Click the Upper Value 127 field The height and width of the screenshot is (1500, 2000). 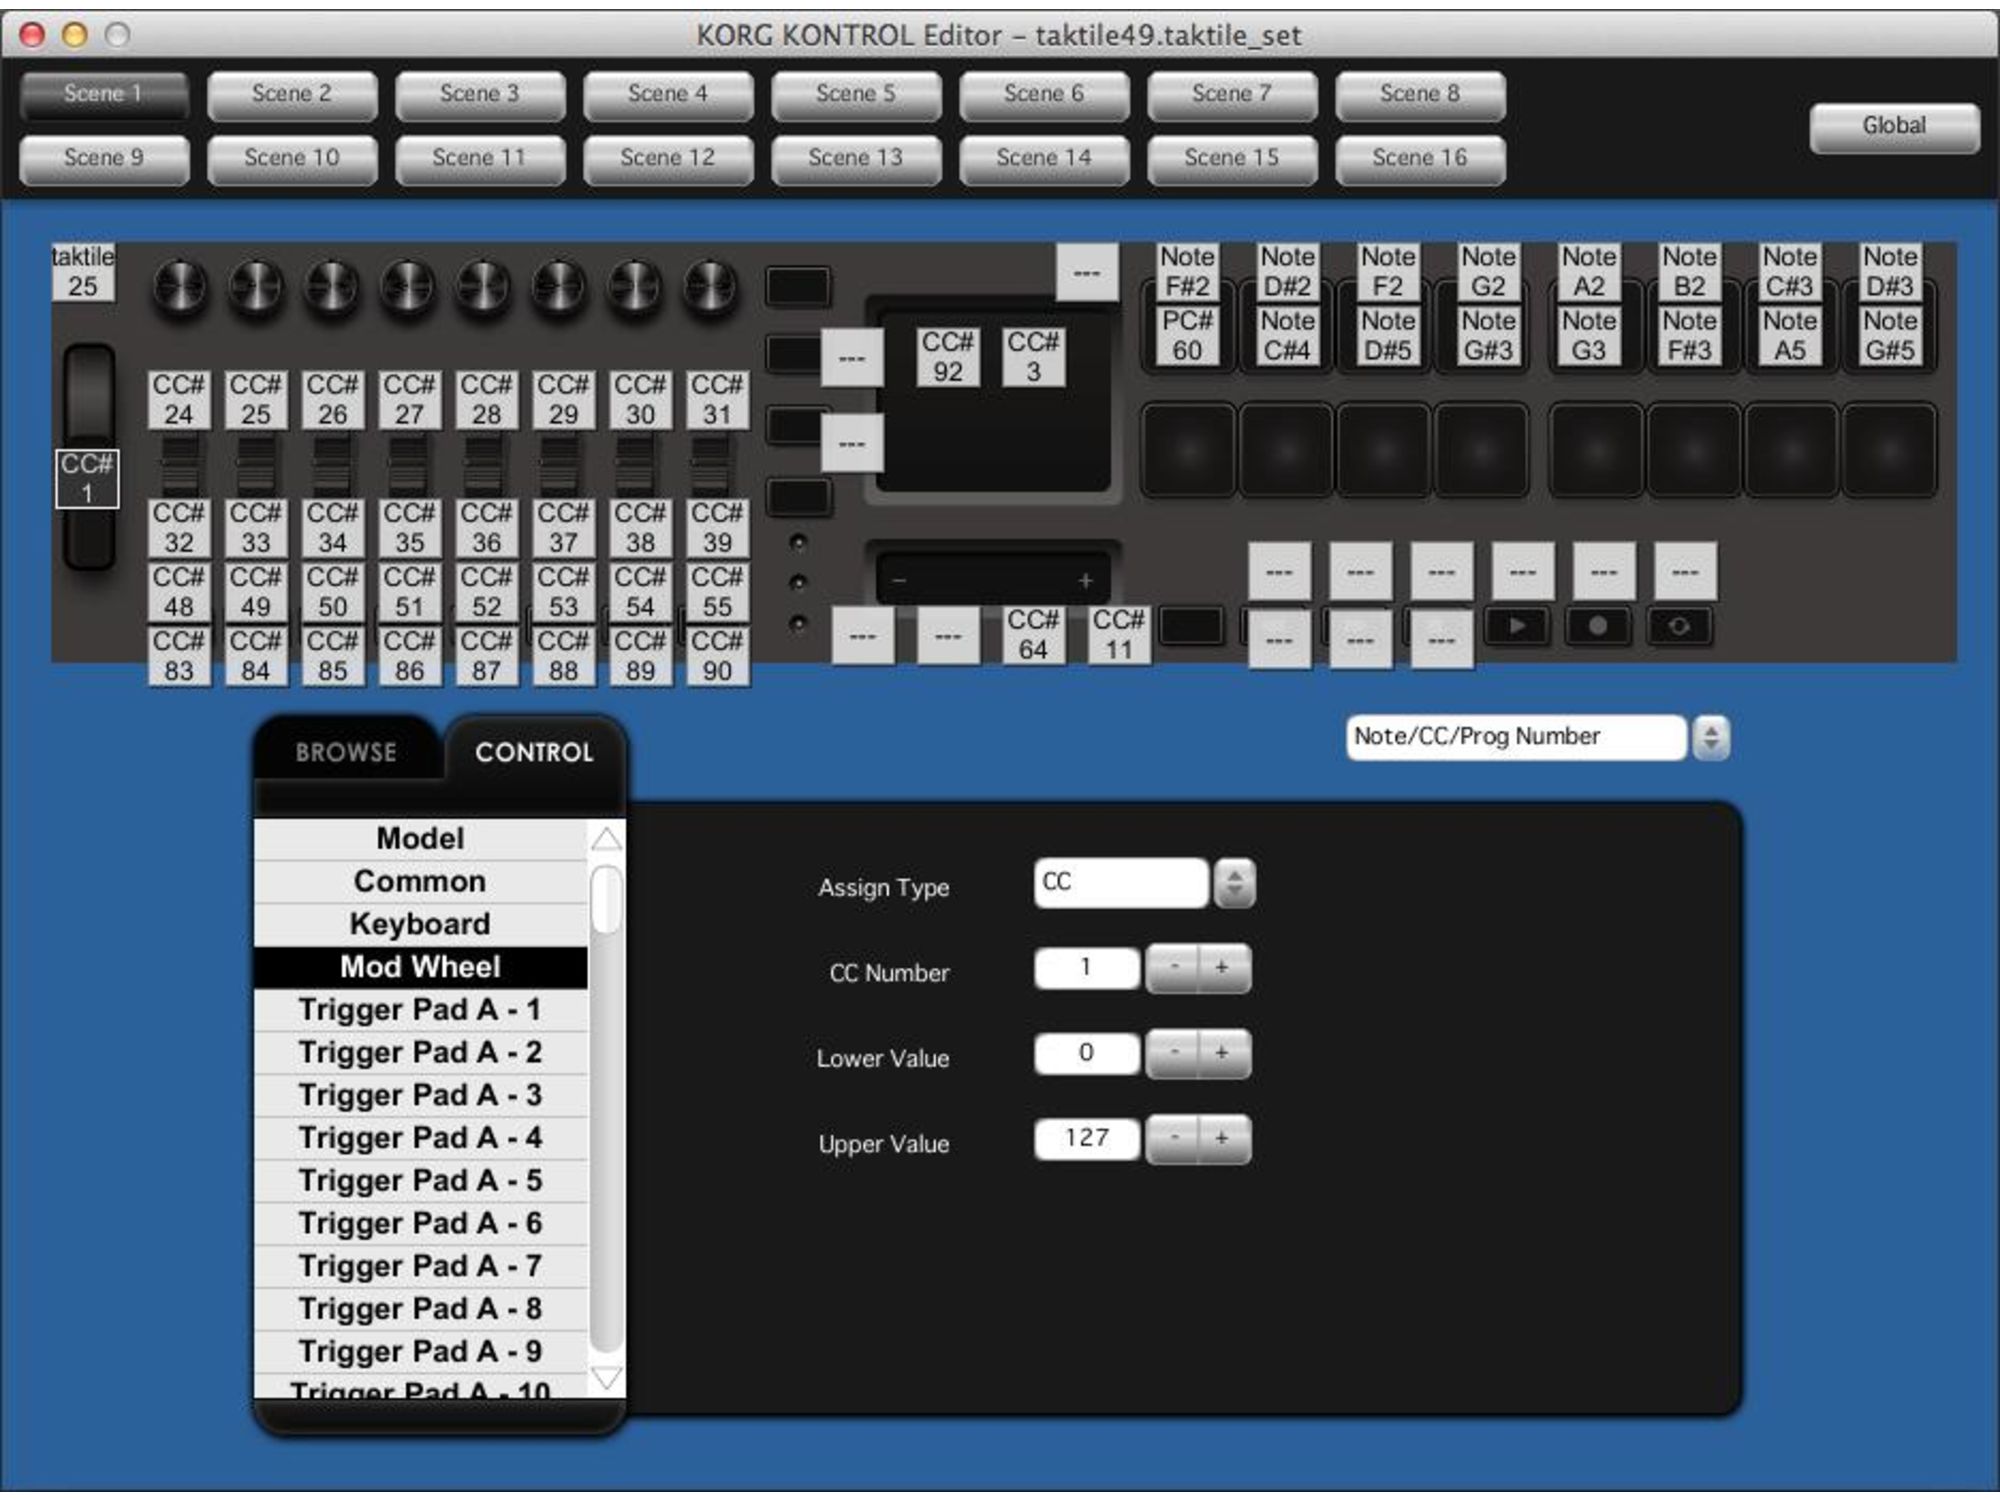click(x=1087, y=1139)
